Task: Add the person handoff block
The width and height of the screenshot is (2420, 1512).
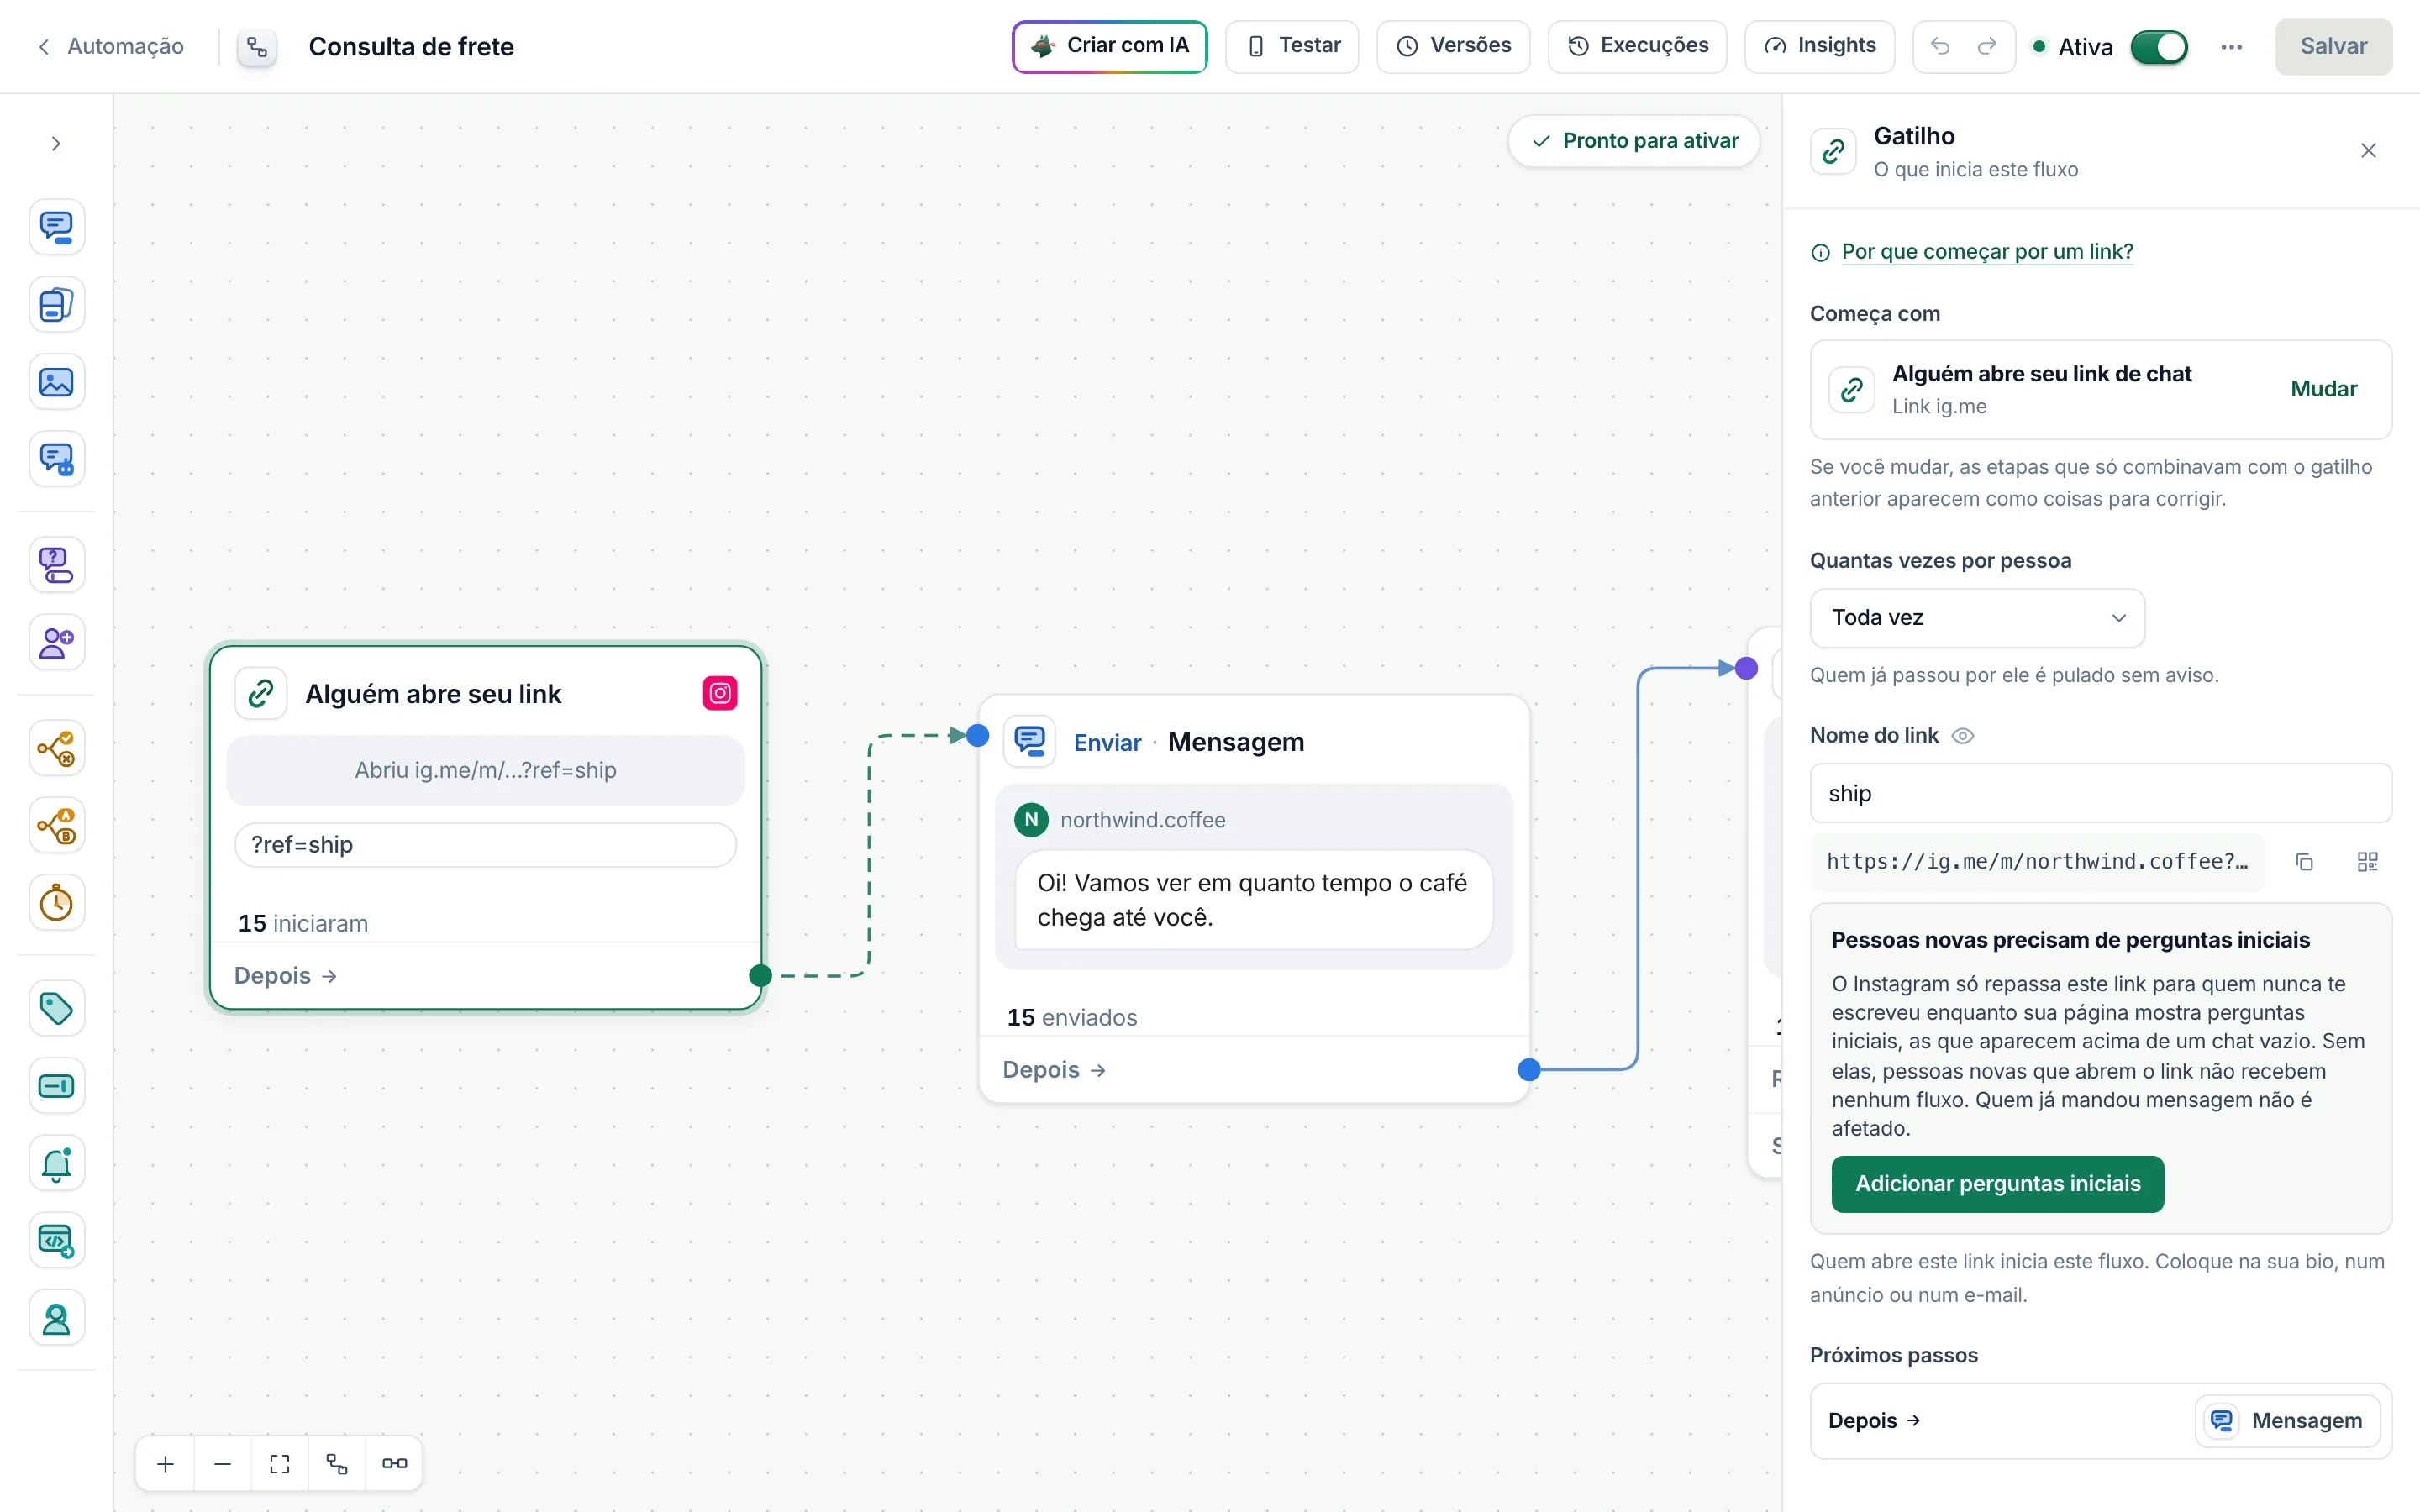Action: 56,1319
